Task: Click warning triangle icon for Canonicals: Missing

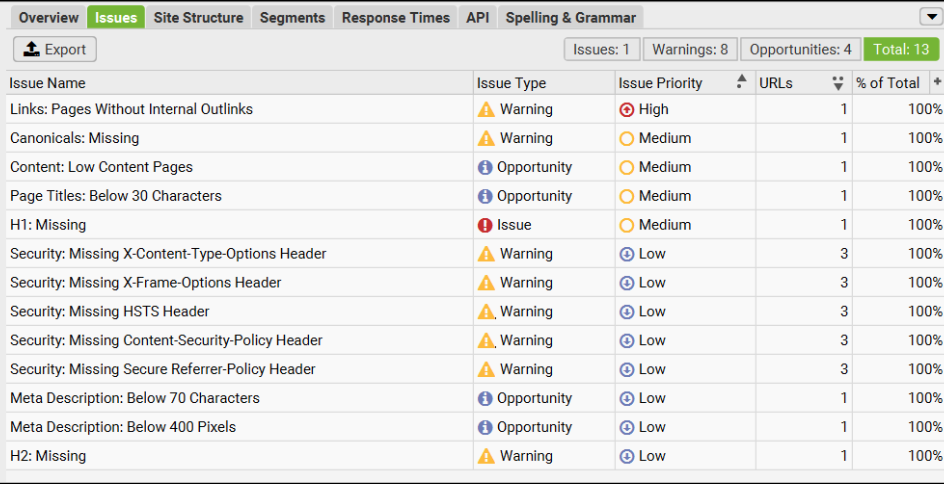Action: [x=486, y=139]
